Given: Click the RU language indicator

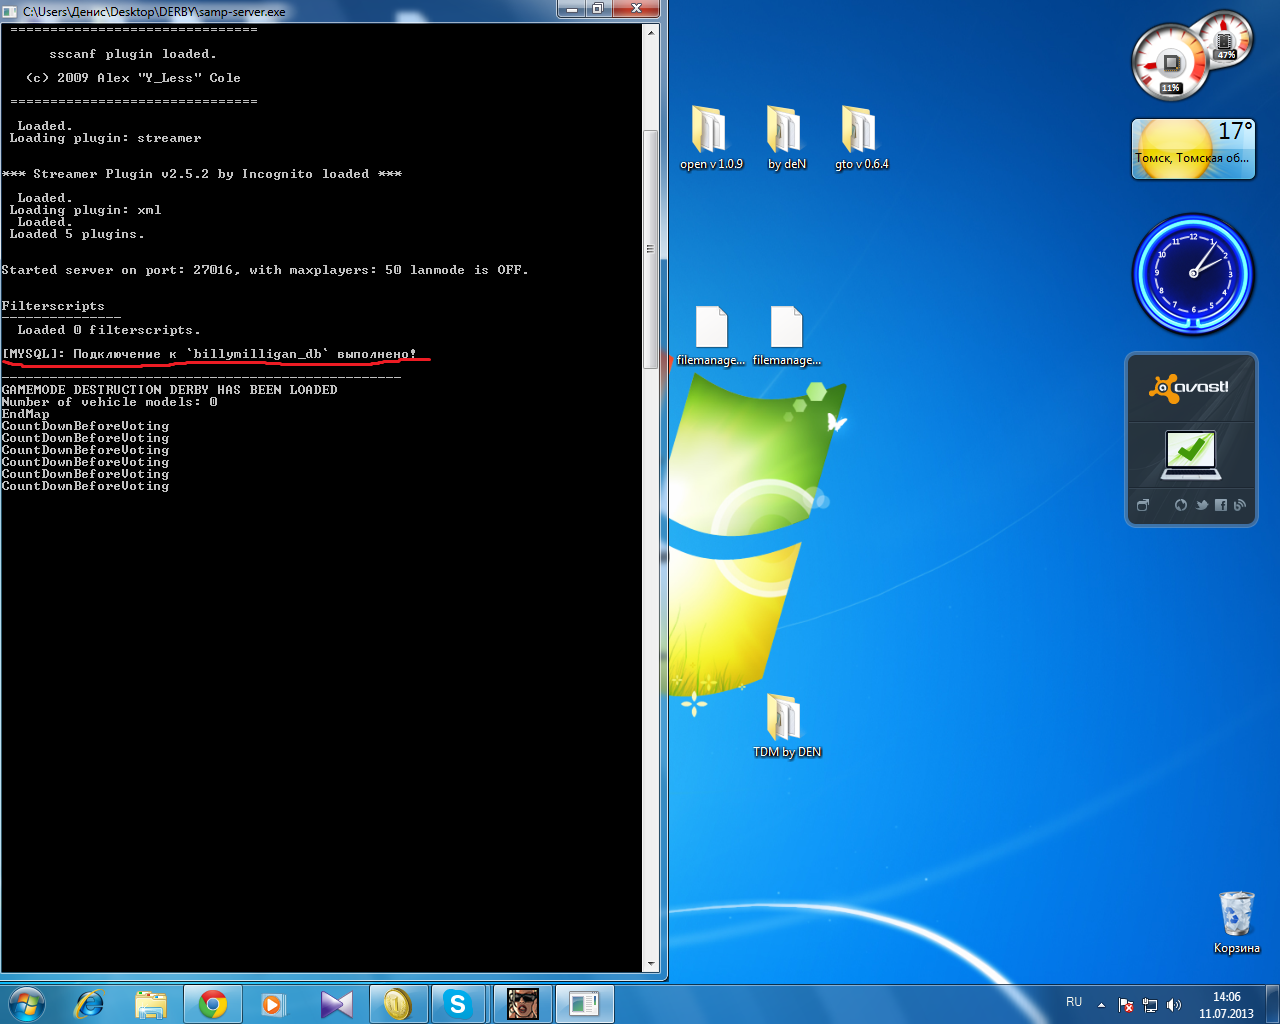Looking at the screenshot, I should point(1074,1002).
